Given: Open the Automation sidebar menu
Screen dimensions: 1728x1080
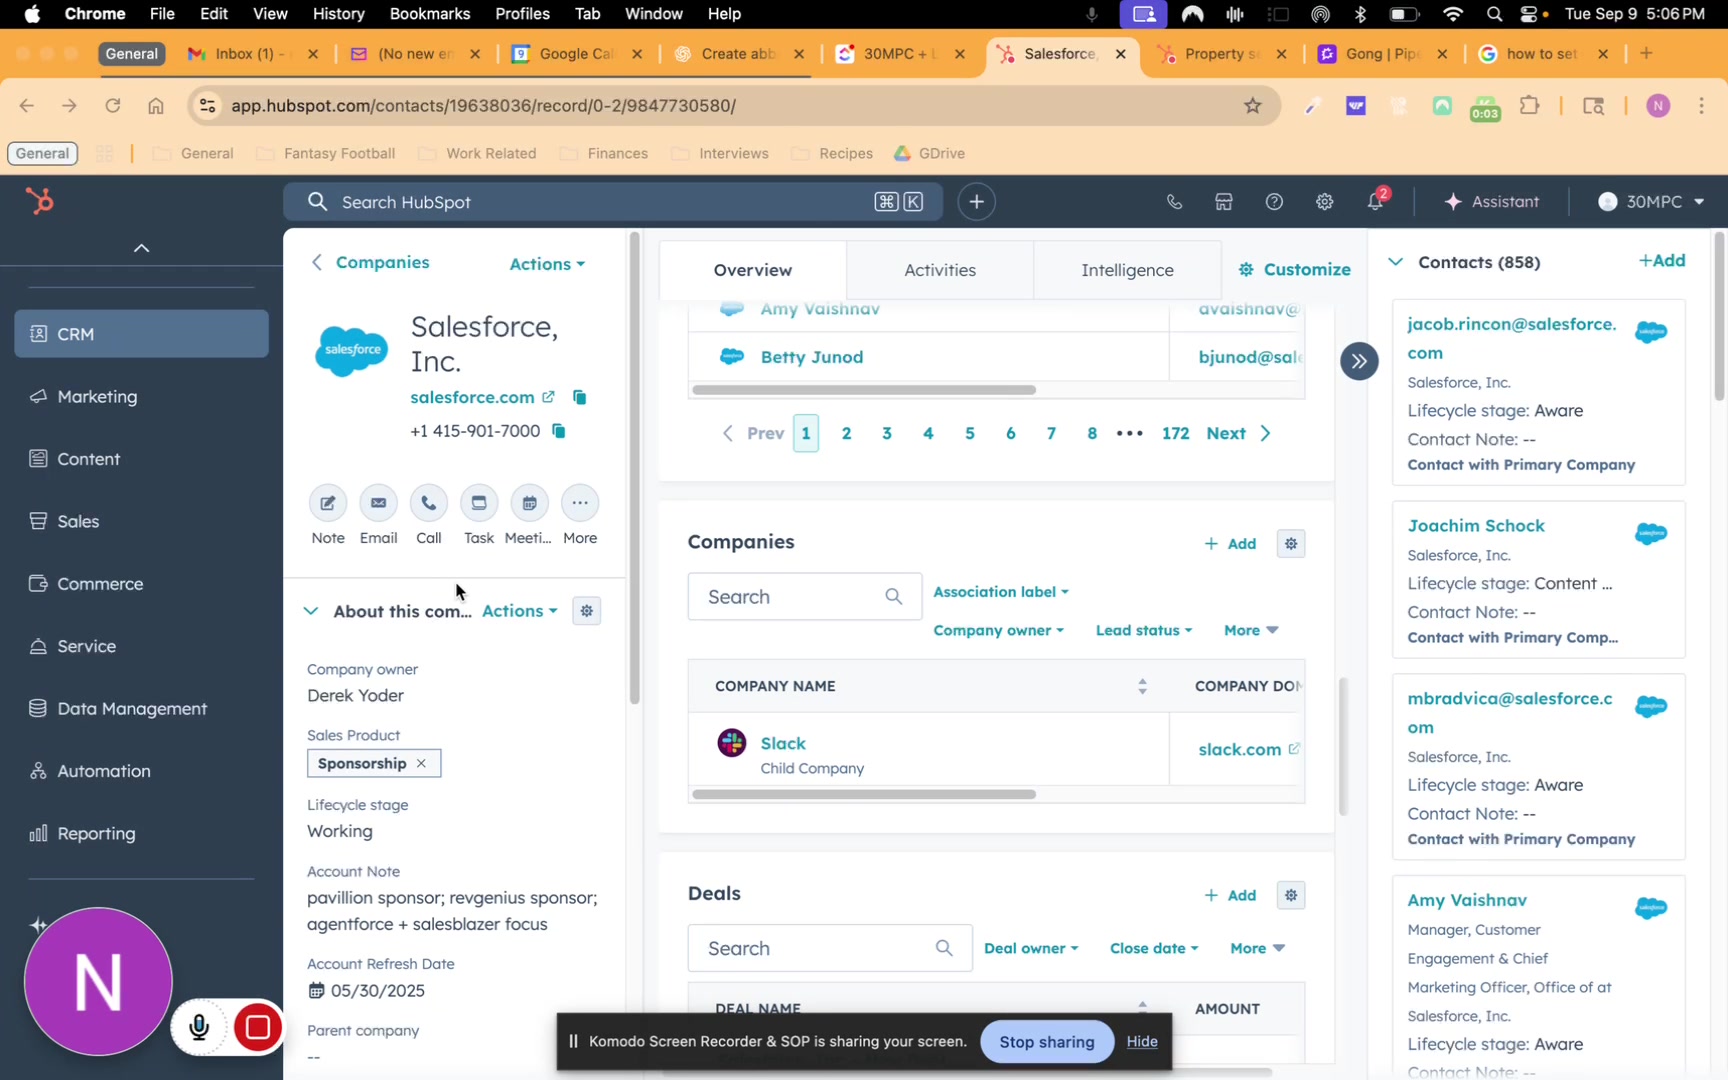Looking at the screenshot, I should (x=141, y=772).
